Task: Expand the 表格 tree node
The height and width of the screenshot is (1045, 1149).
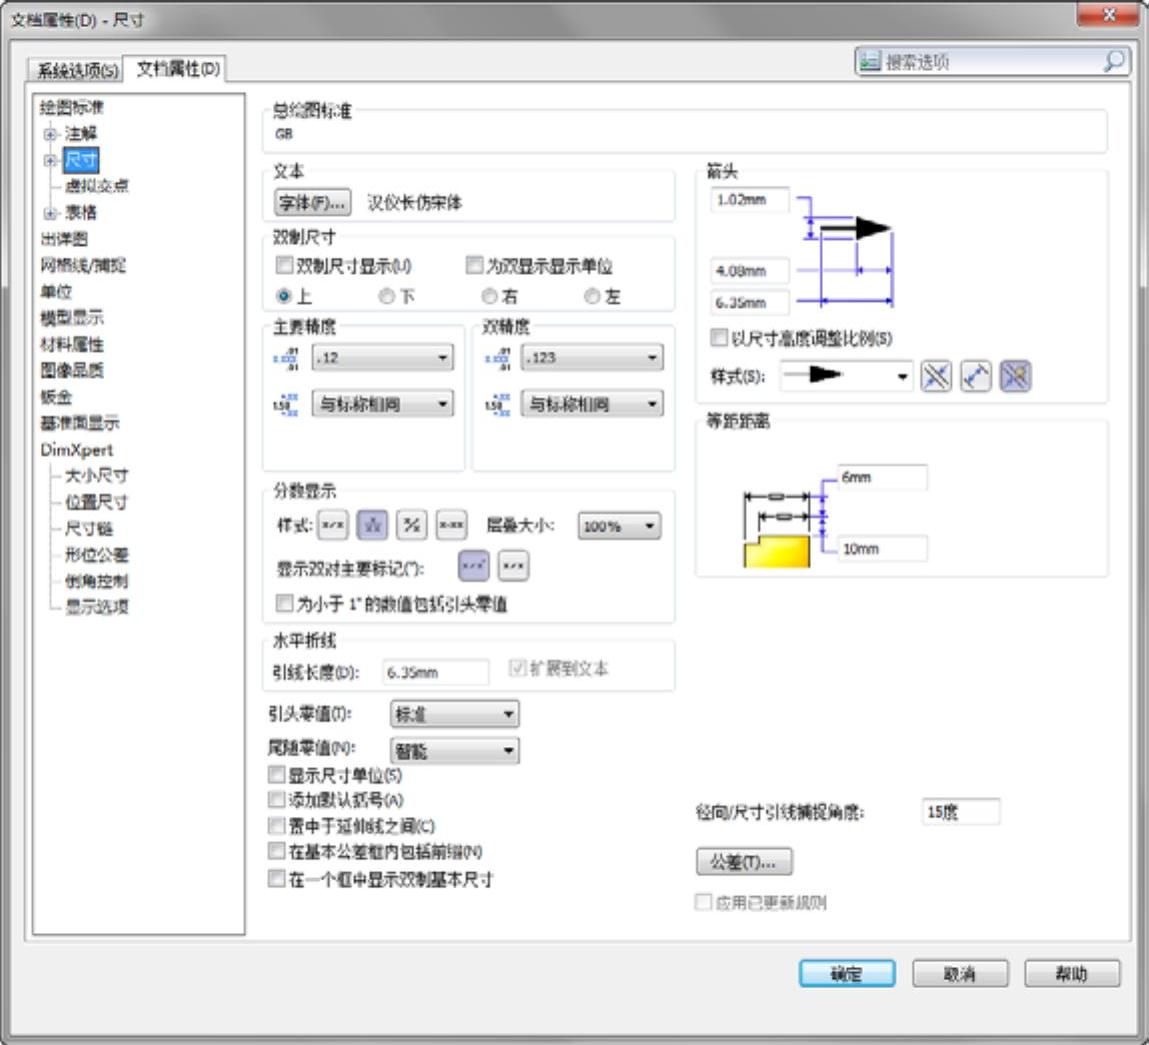Action: point(51,213)
